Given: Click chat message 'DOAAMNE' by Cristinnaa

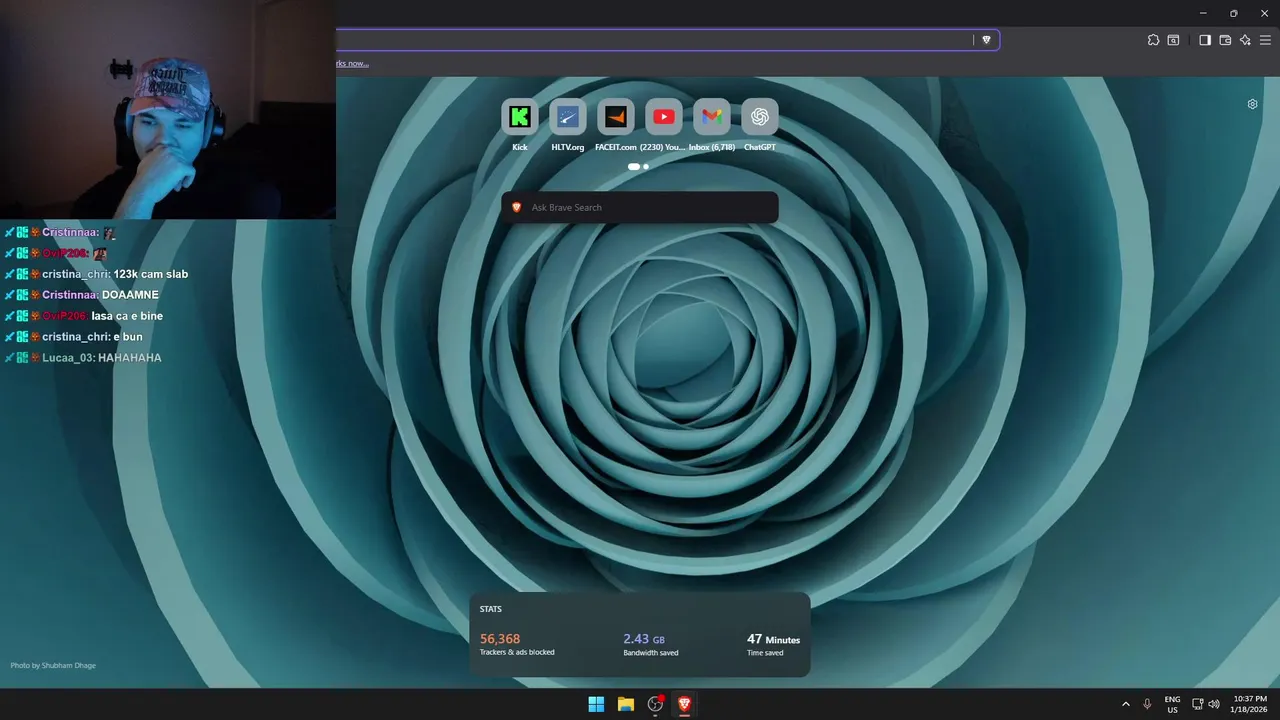Looking at the screenshot, I should point(130,295).
